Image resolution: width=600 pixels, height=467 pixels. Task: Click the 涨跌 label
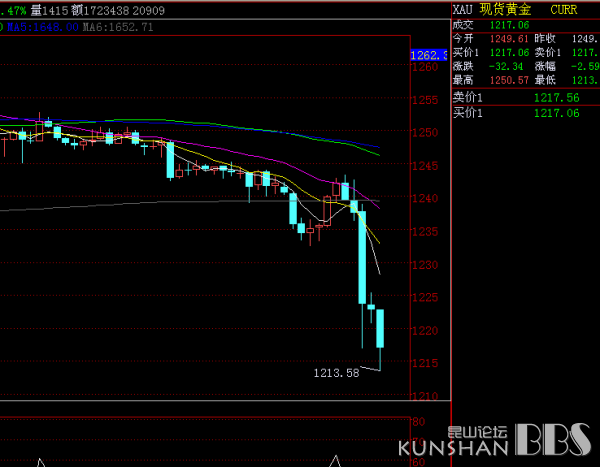(x=463, y=66)
